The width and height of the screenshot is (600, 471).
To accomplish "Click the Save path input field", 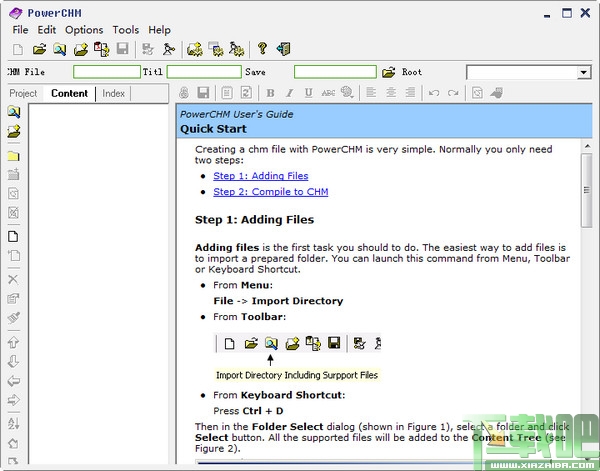I will [335, 72].
